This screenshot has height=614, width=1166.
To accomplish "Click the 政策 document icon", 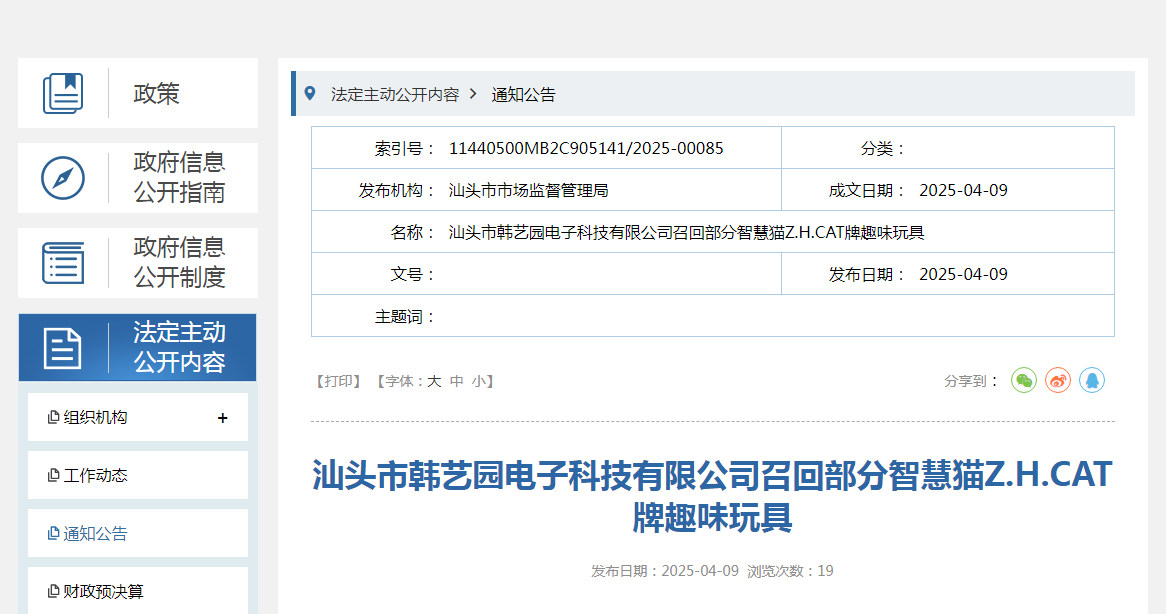I will 63,94.
